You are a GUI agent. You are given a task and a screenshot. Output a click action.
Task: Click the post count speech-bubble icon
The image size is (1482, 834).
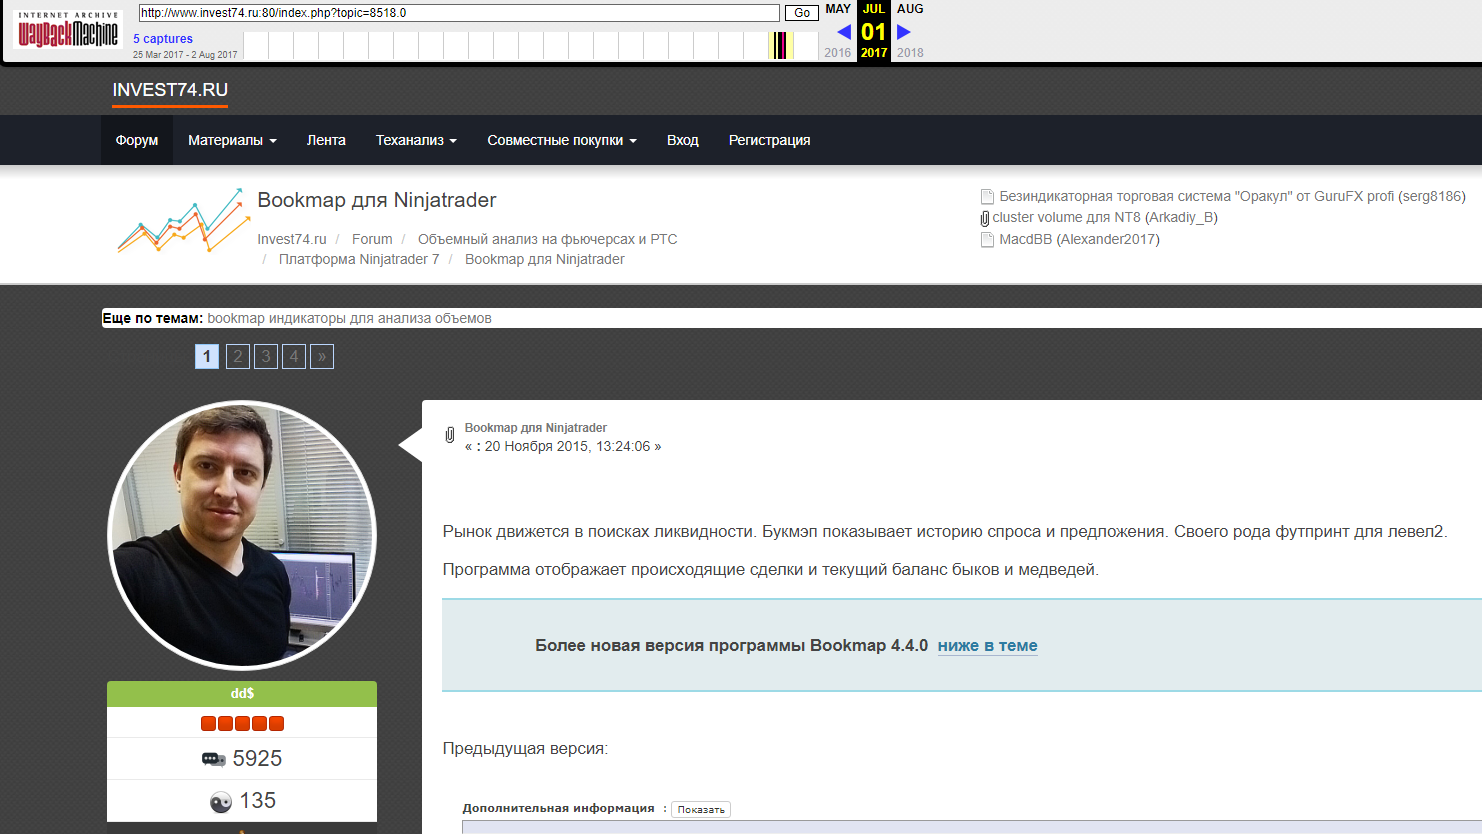click(x=213, y=759)
